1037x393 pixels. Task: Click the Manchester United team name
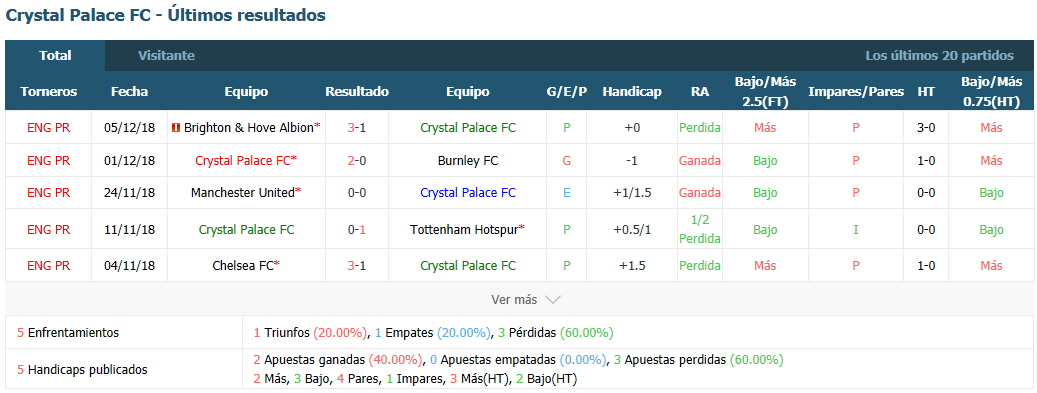[x=243, y=193]
